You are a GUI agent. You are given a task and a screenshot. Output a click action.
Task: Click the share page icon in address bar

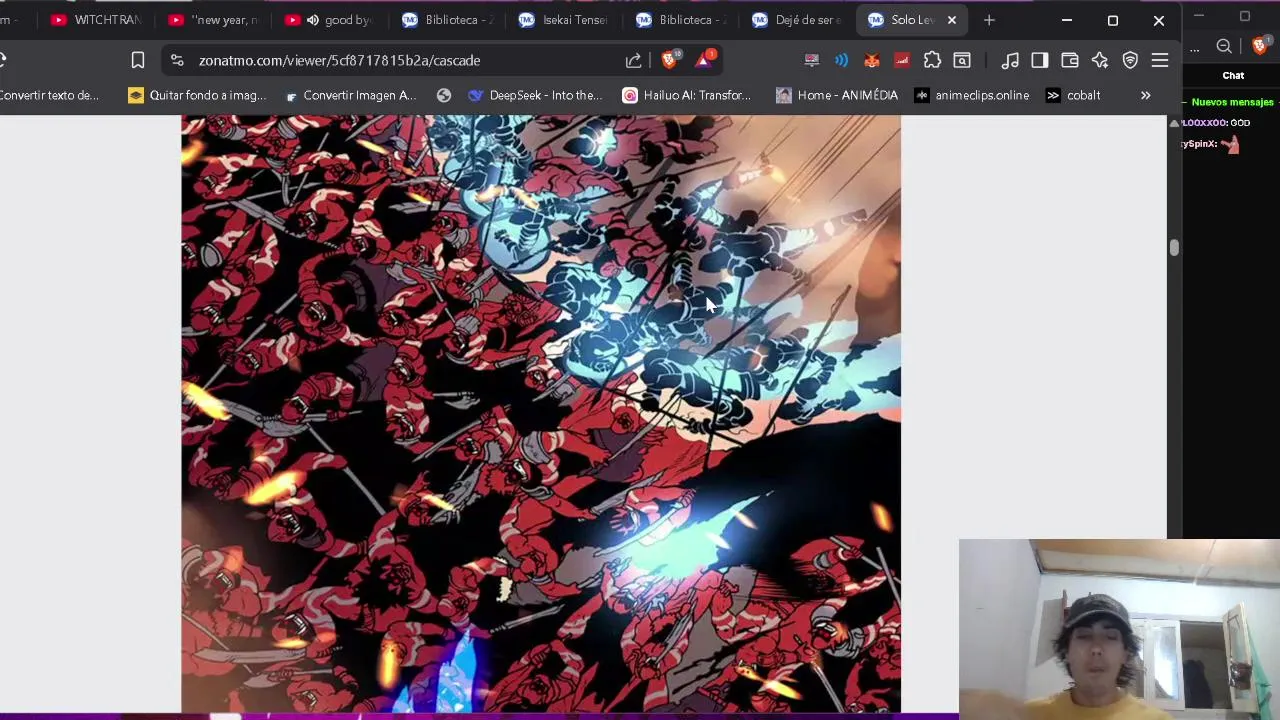pyautogui.click(x=633, y=60)
